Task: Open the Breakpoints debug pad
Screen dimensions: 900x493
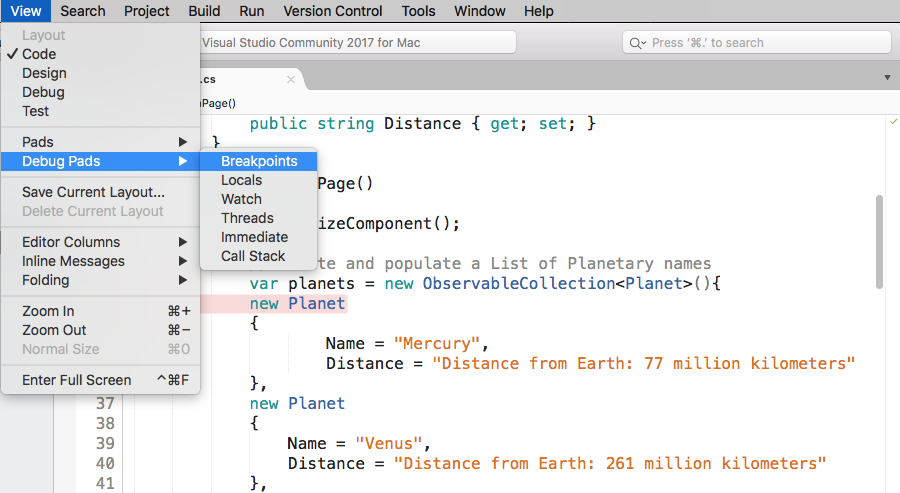Action: pyautogui.click(x=259, y=161)
